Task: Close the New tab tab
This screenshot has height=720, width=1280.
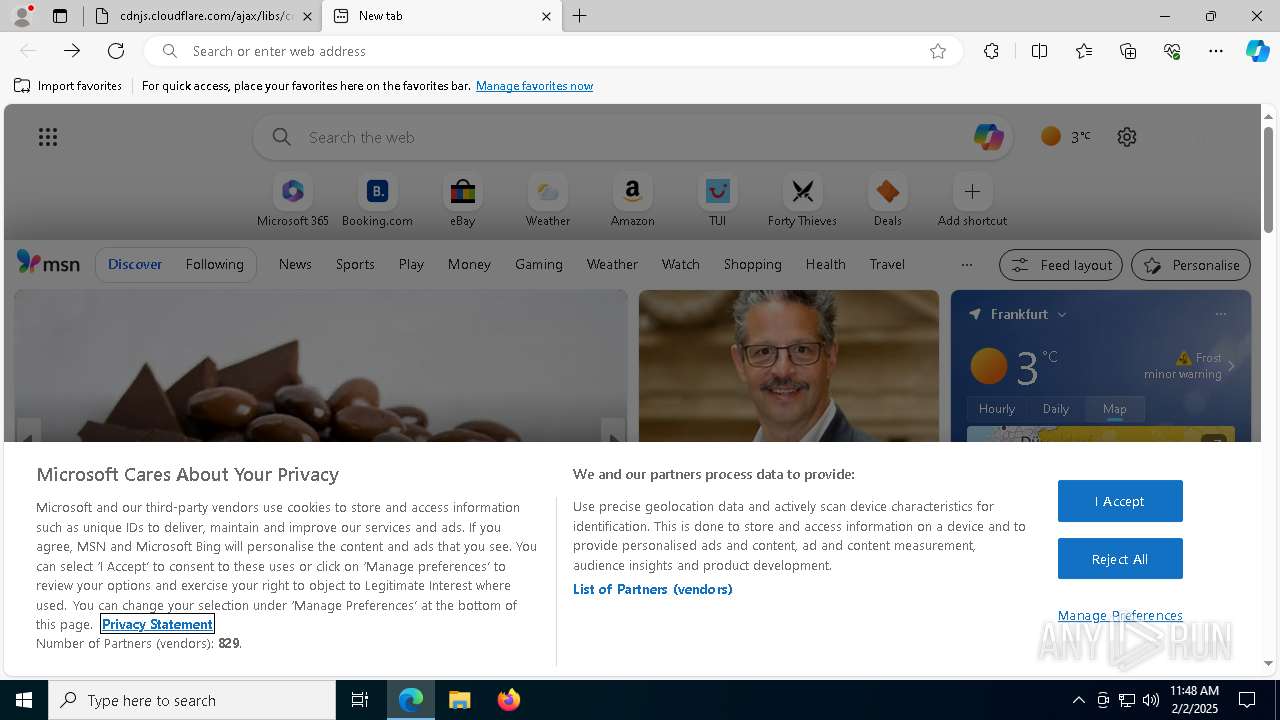Action: [x=546, y=16]
